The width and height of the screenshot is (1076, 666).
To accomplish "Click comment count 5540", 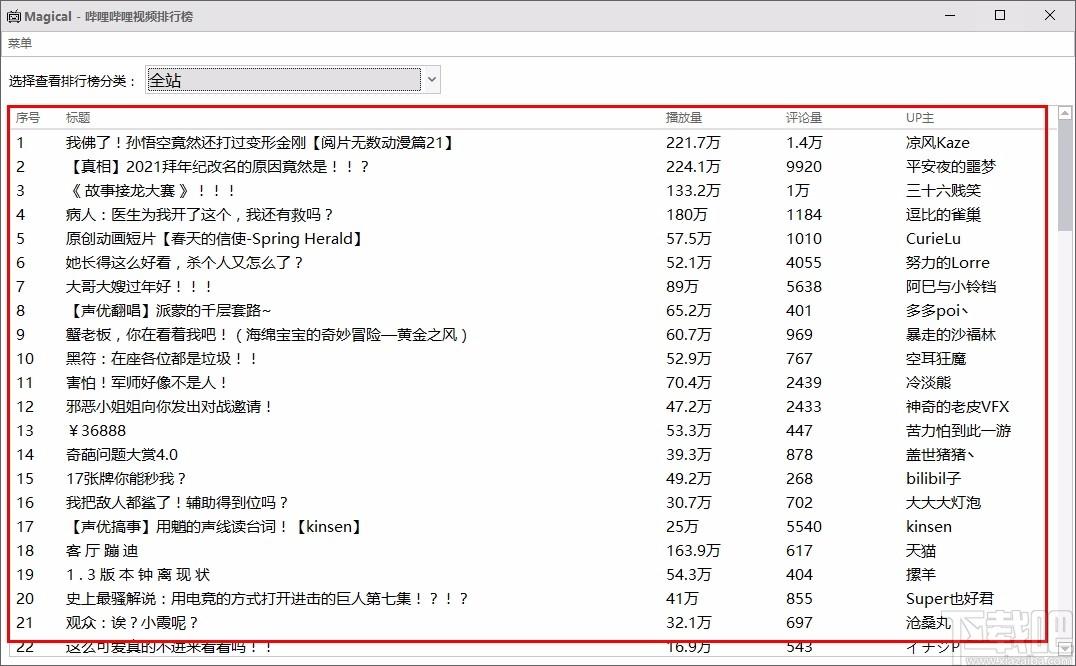I will pyautogui.click(x=804, y=527).
